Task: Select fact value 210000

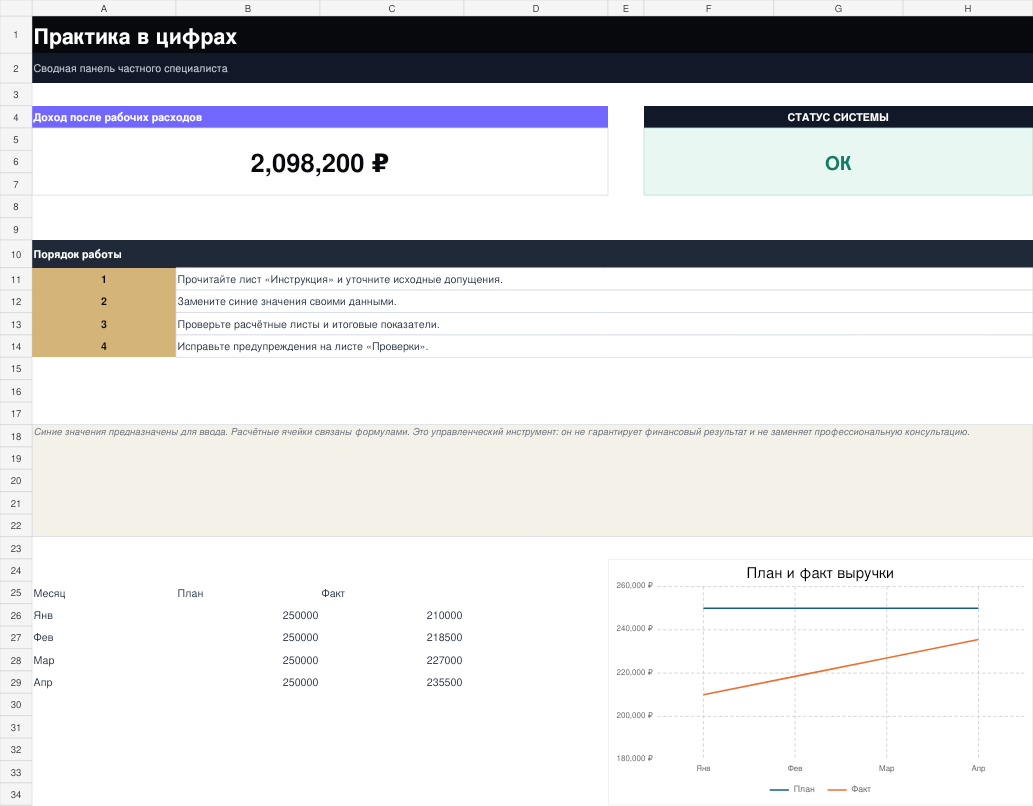Action: pos(391,616)
